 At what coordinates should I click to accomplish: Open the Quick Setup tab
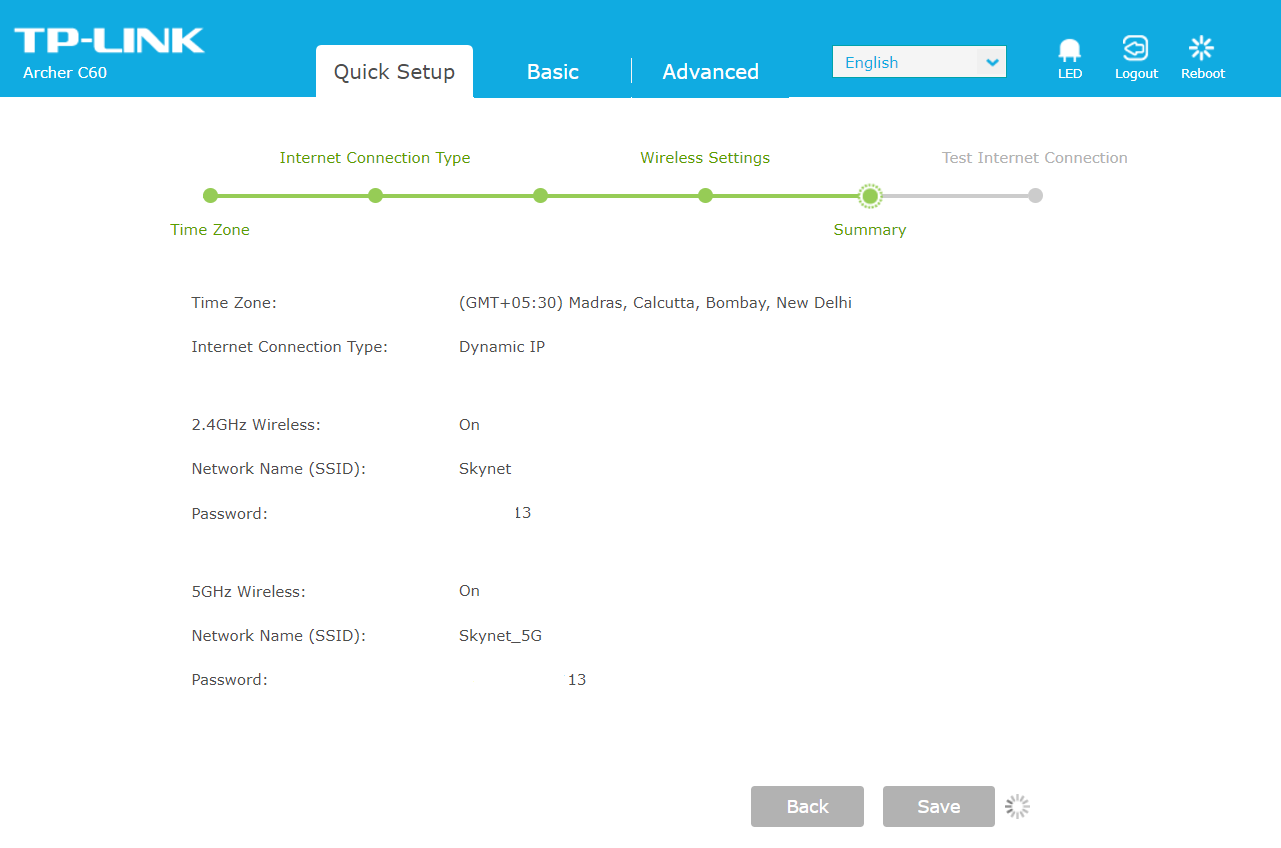(394, 72)
